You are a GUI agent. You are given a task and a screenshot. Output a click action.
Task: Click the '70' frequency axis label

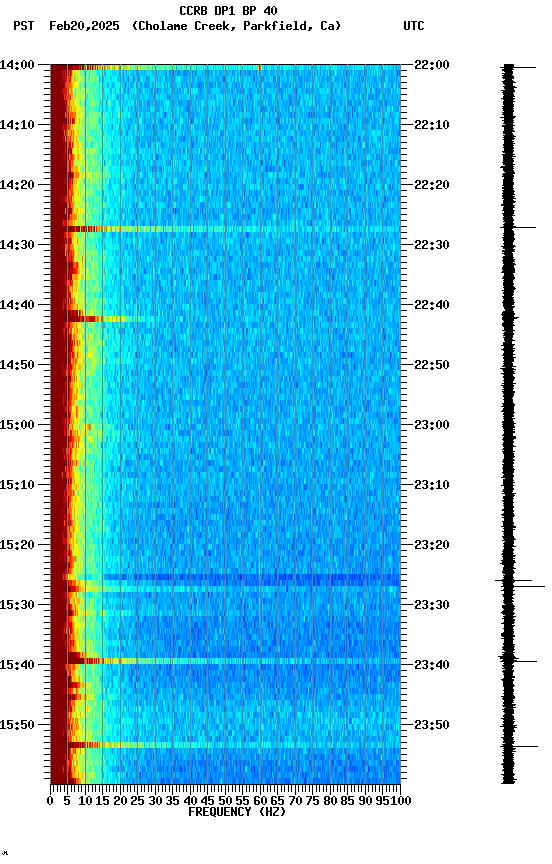tap(295, 801)
